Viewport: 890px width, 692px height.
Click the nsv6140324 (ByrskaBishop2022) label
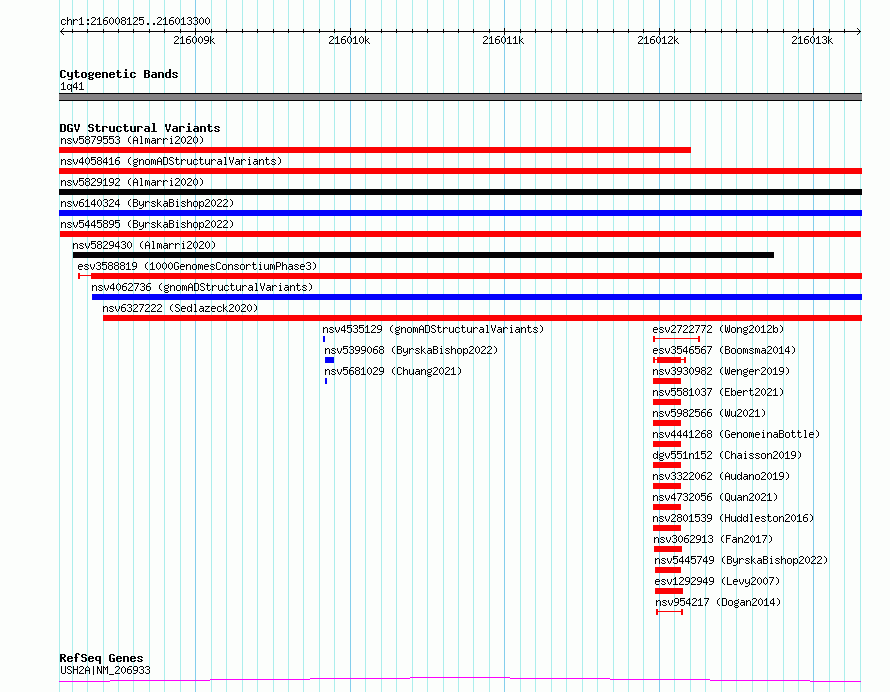[147, 203]
